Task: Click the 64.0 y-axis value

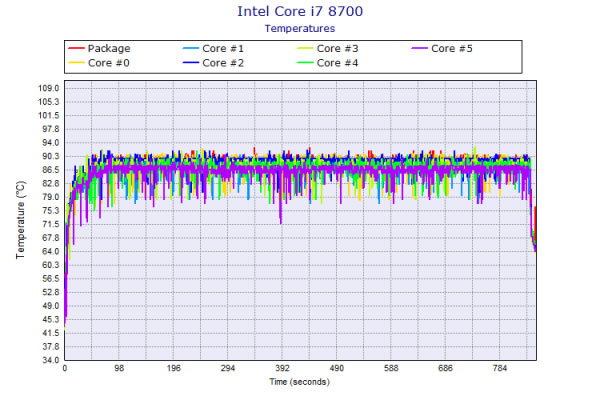Action: coord(51,251)
